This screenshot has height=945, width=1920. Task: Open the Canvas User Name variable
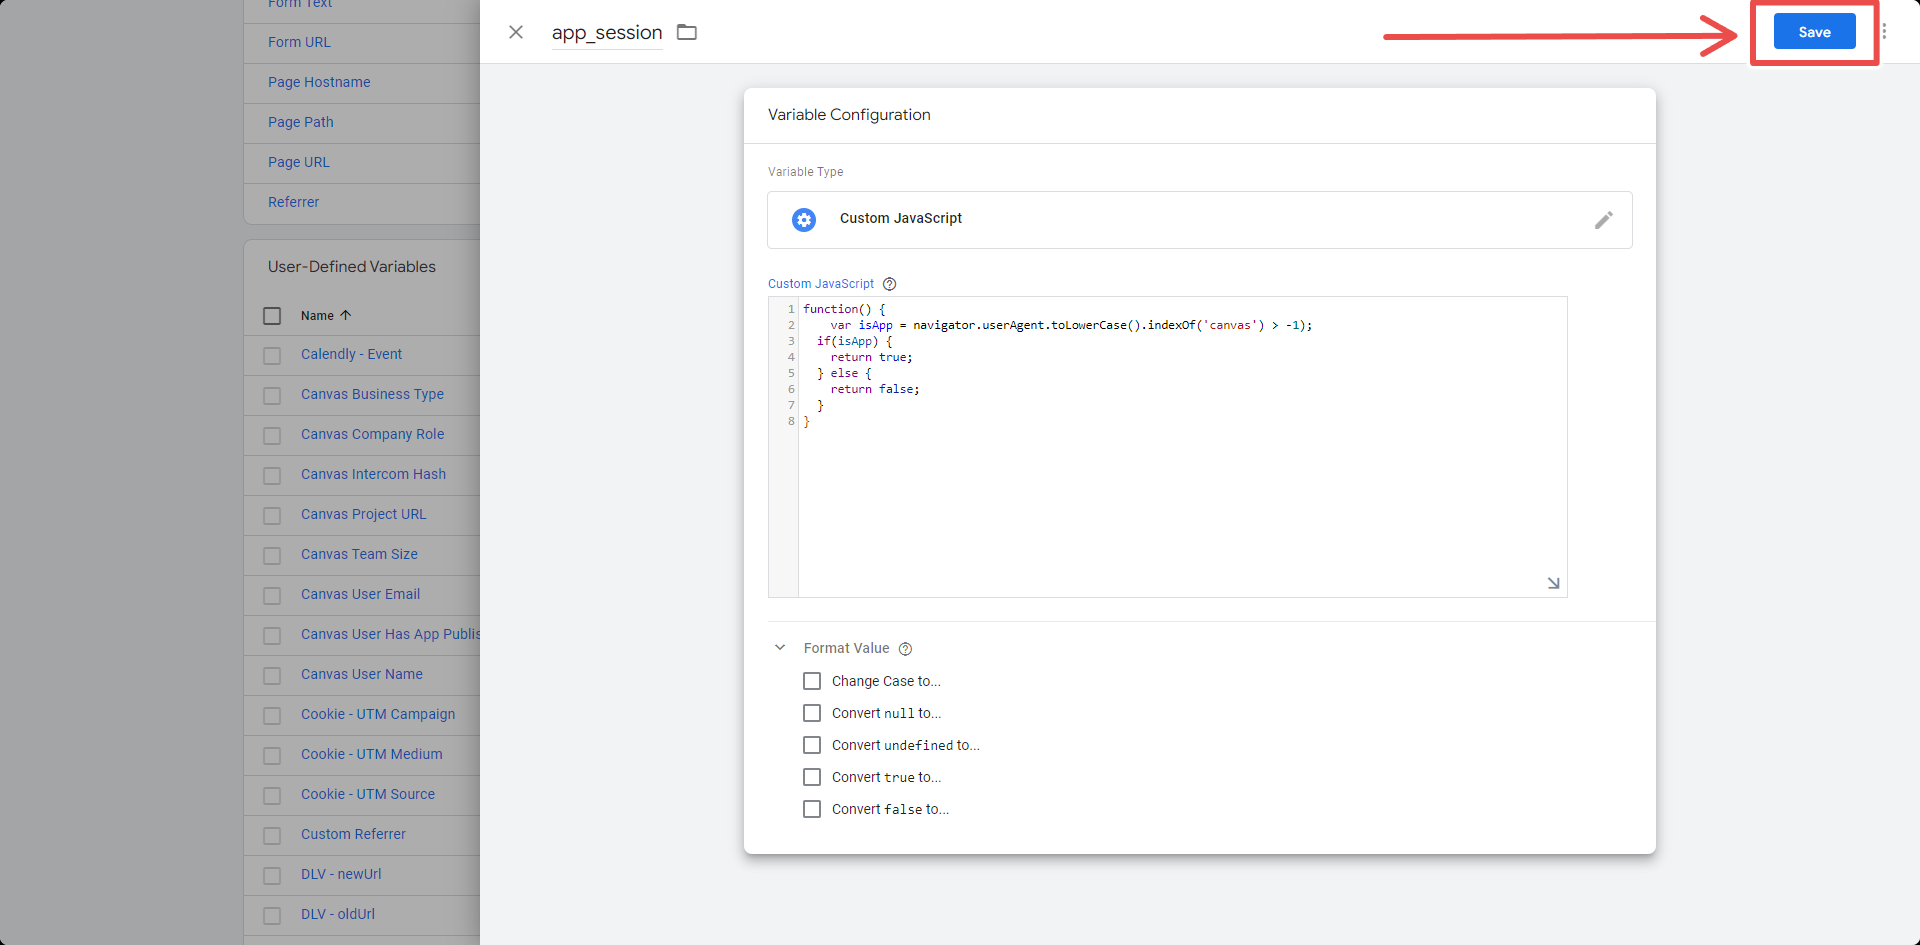point(362,674)
